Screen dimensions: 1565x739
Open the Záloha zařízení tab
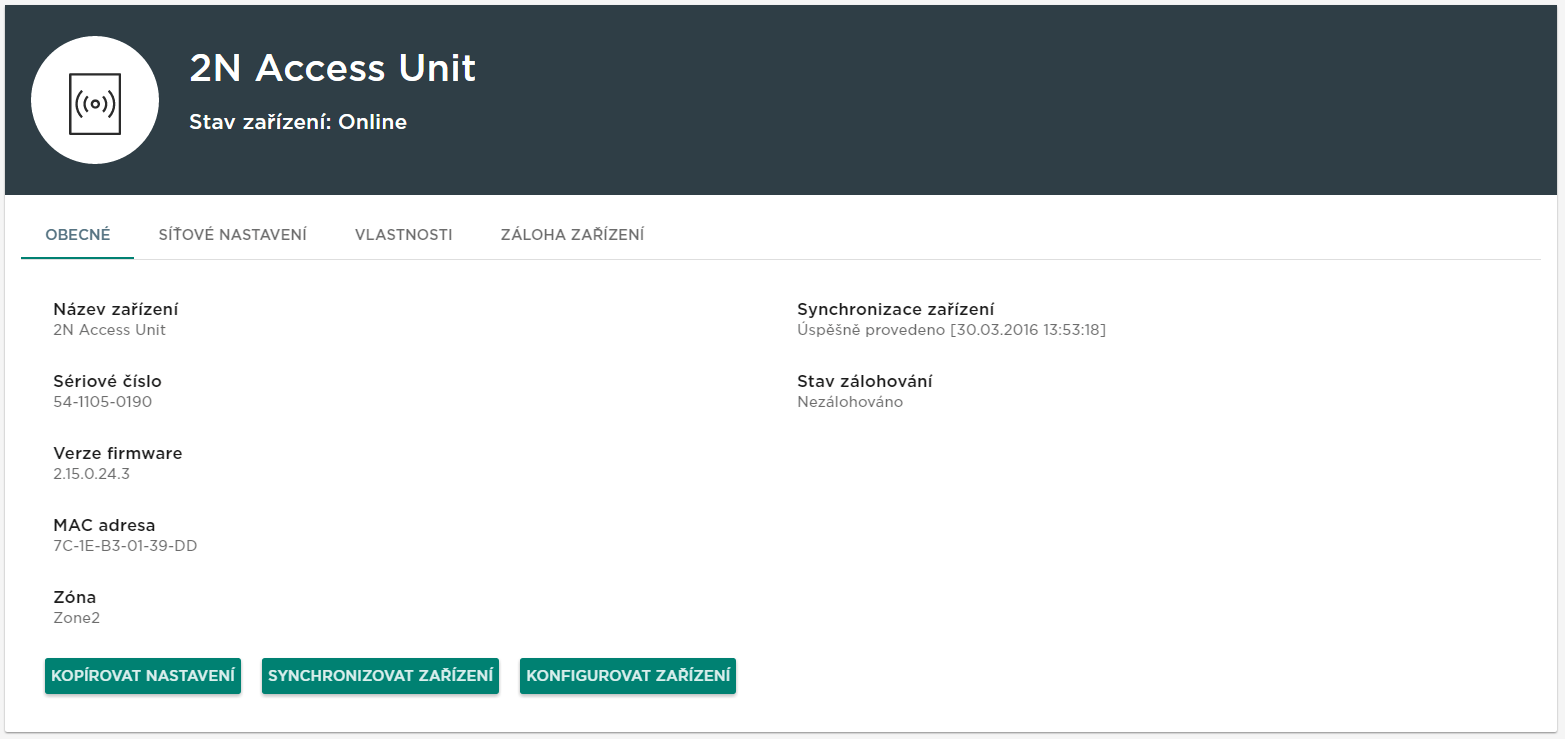[572, 235]
